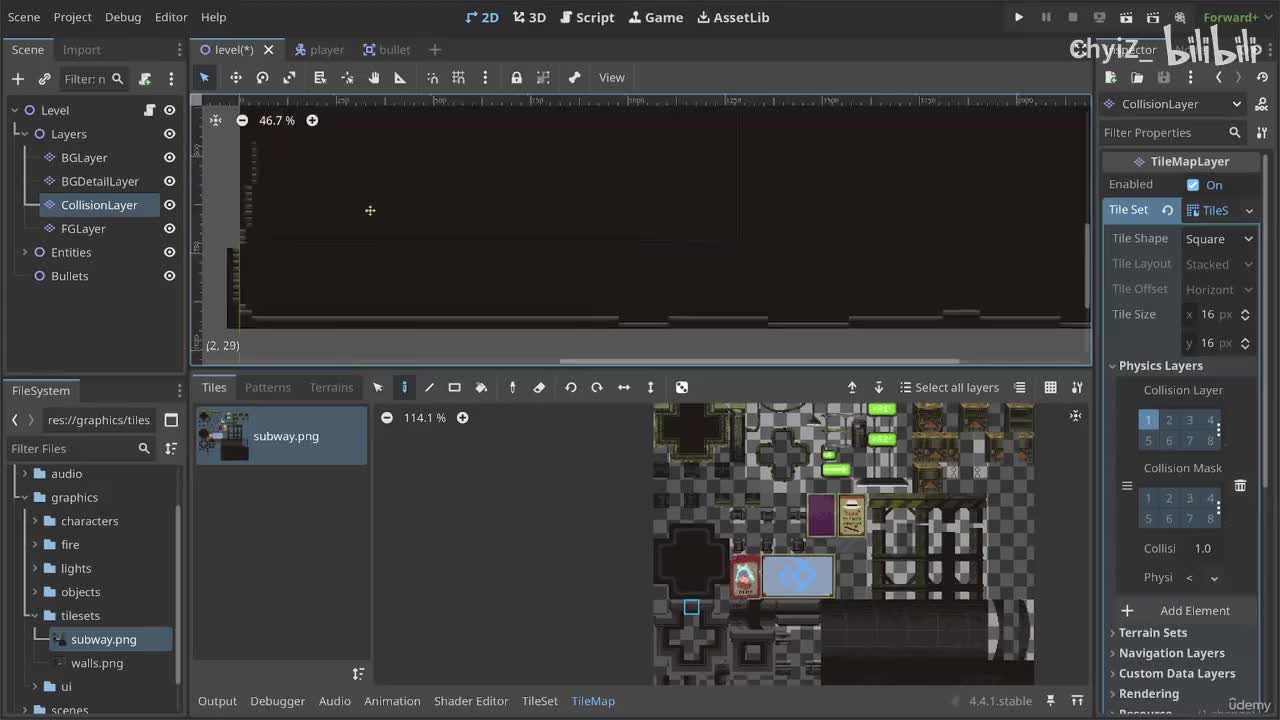Expand the Entities node
The image size is (1280, 720).
point(25,253)
